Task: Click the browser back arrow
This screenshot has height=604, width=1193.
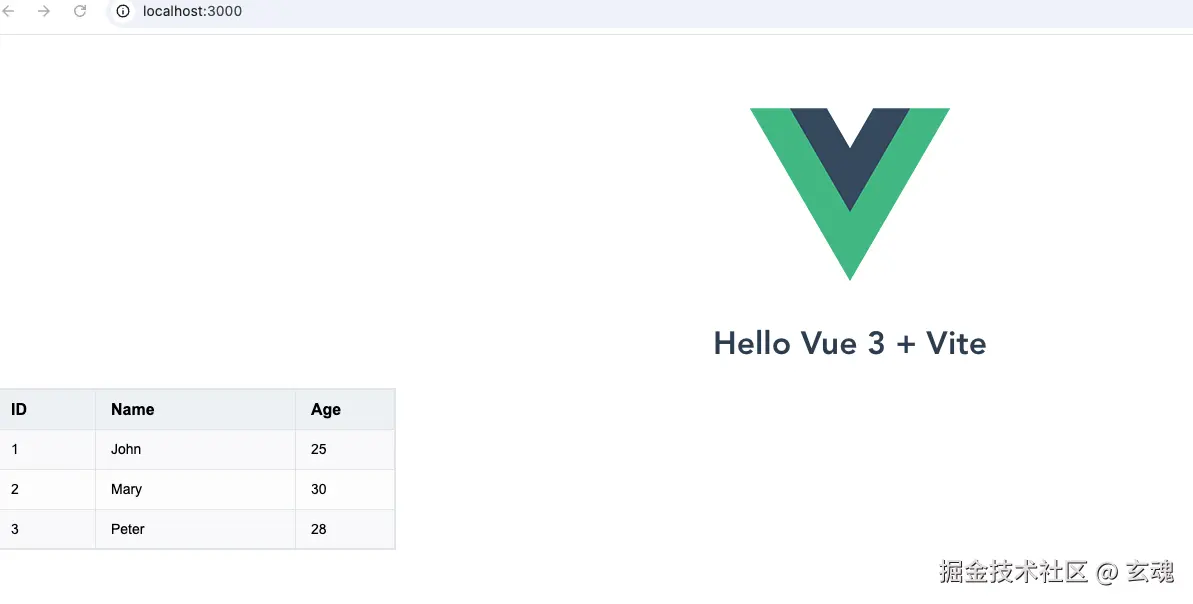Action: [9, 11]
